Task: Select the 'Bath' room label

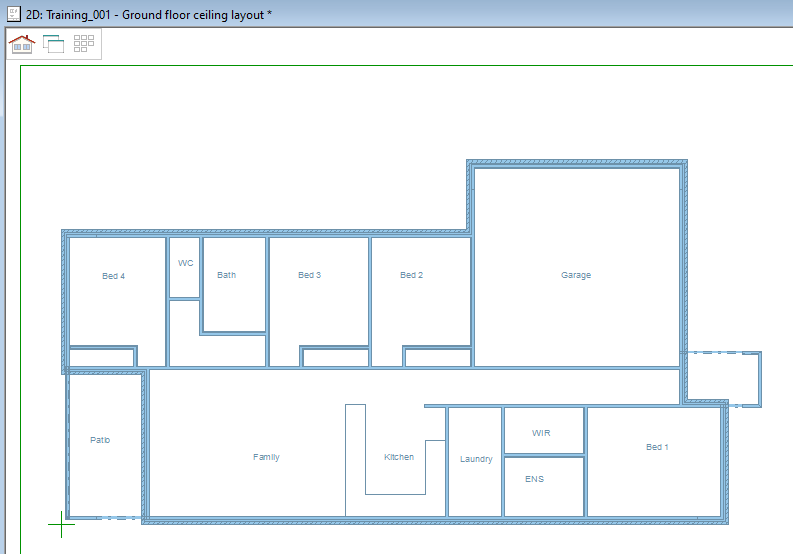Action: click(227, 275)
